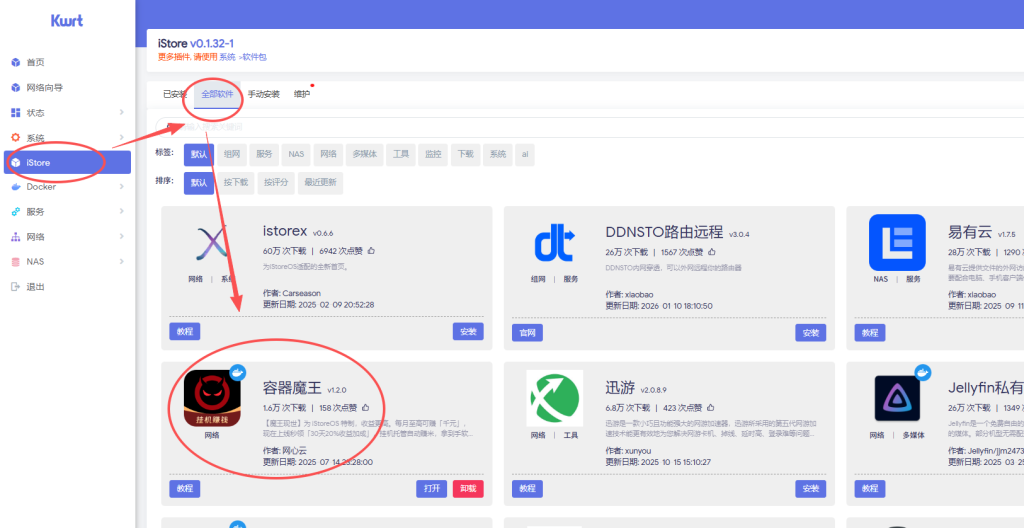
Task: Open the 易有云 教程 button
Action: [x=870, y=333]
